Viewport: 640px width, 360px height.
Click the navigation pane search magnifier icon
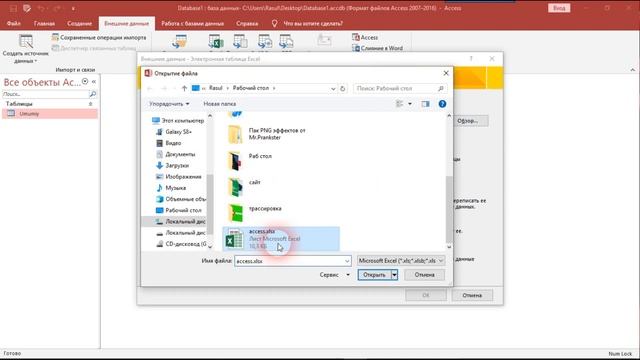(x=93, y=94)
